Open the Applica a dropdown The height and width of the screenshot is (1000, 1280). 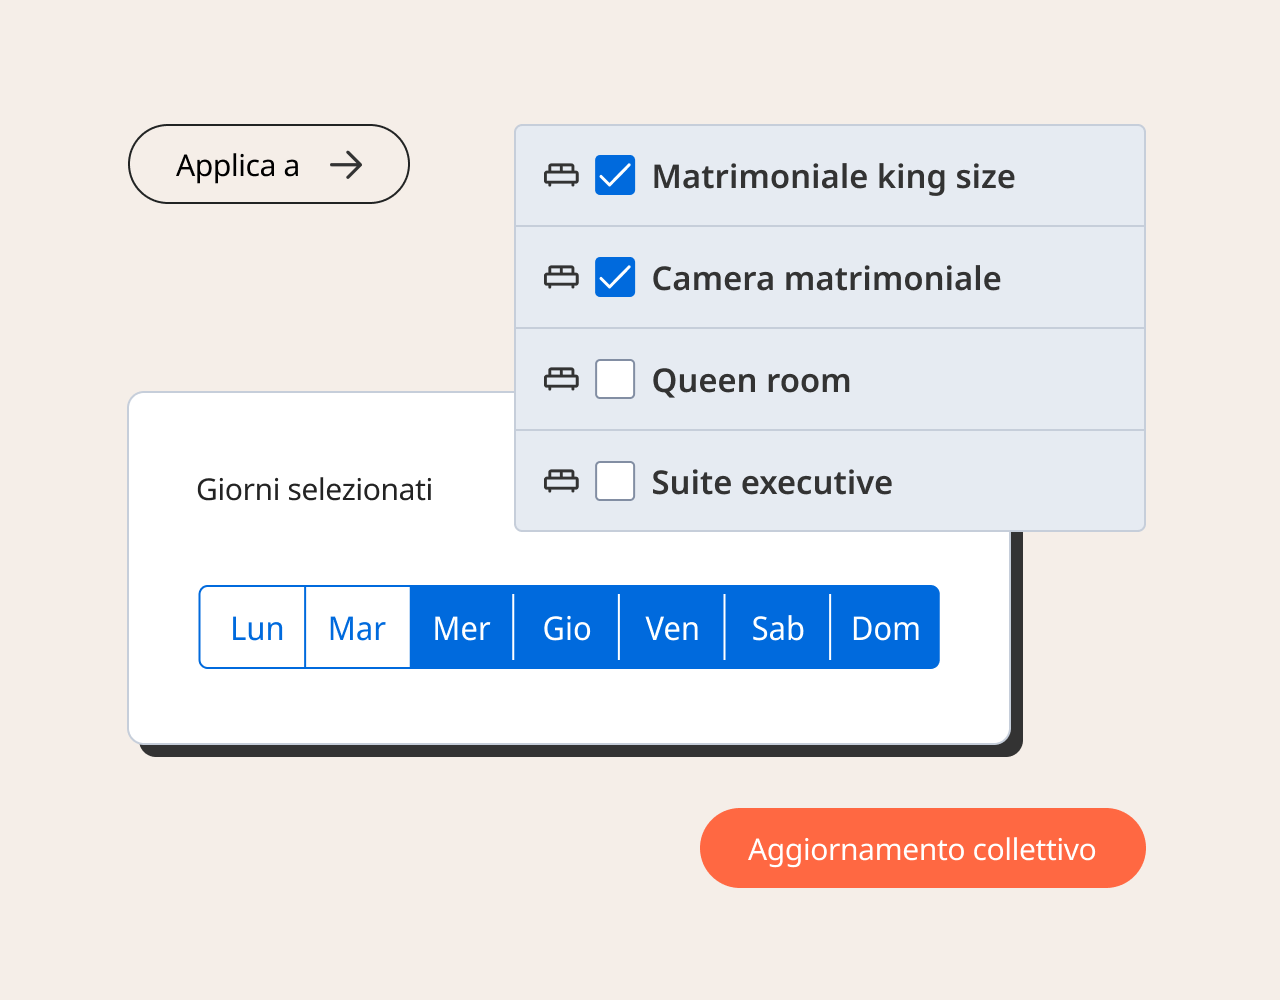(268, 165)
